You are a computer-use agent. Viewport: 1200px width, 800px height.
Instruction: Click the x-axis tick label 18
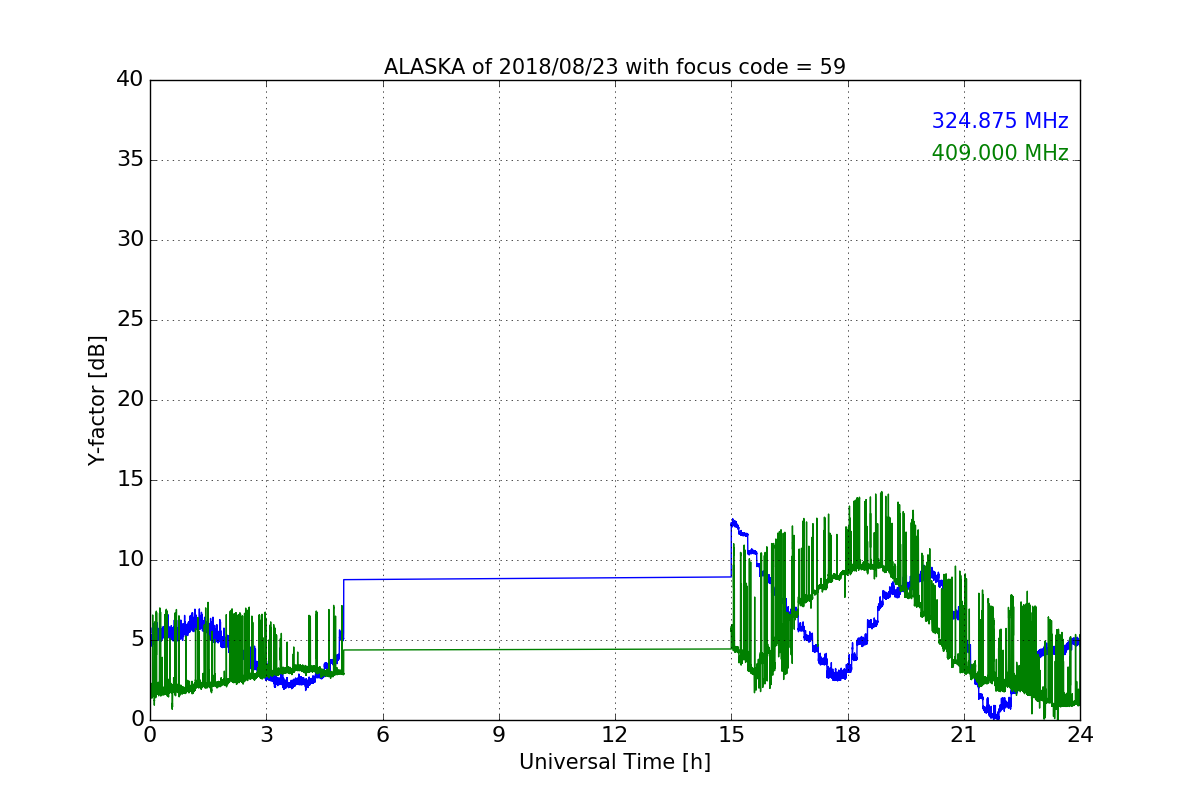847,735
